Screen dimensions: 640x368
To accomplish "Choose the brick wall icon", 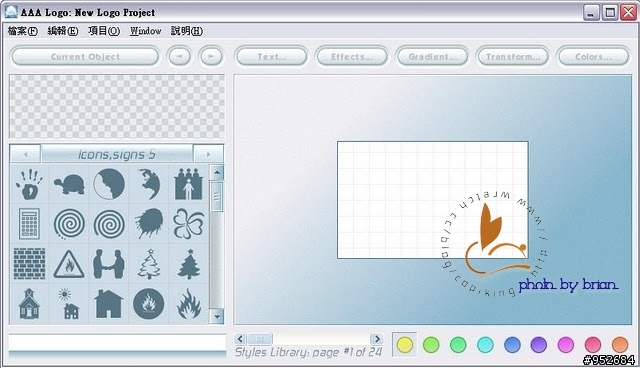I will [29, 264].
